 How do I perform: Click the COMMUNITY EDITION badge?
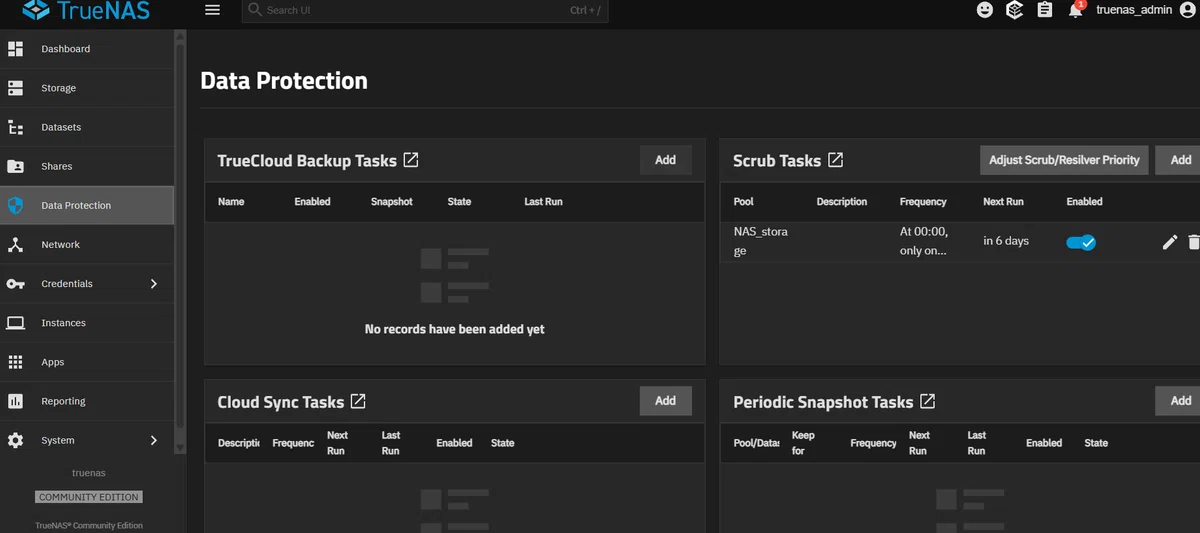89,497
